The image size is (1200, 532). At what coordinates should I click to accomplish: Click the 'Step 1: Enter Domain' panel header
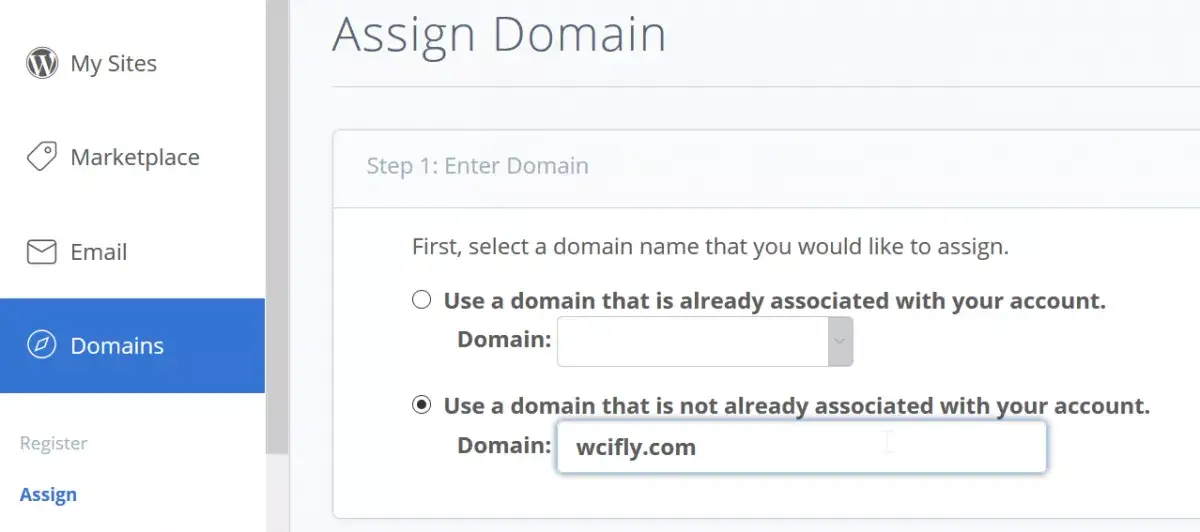point(766,166)
